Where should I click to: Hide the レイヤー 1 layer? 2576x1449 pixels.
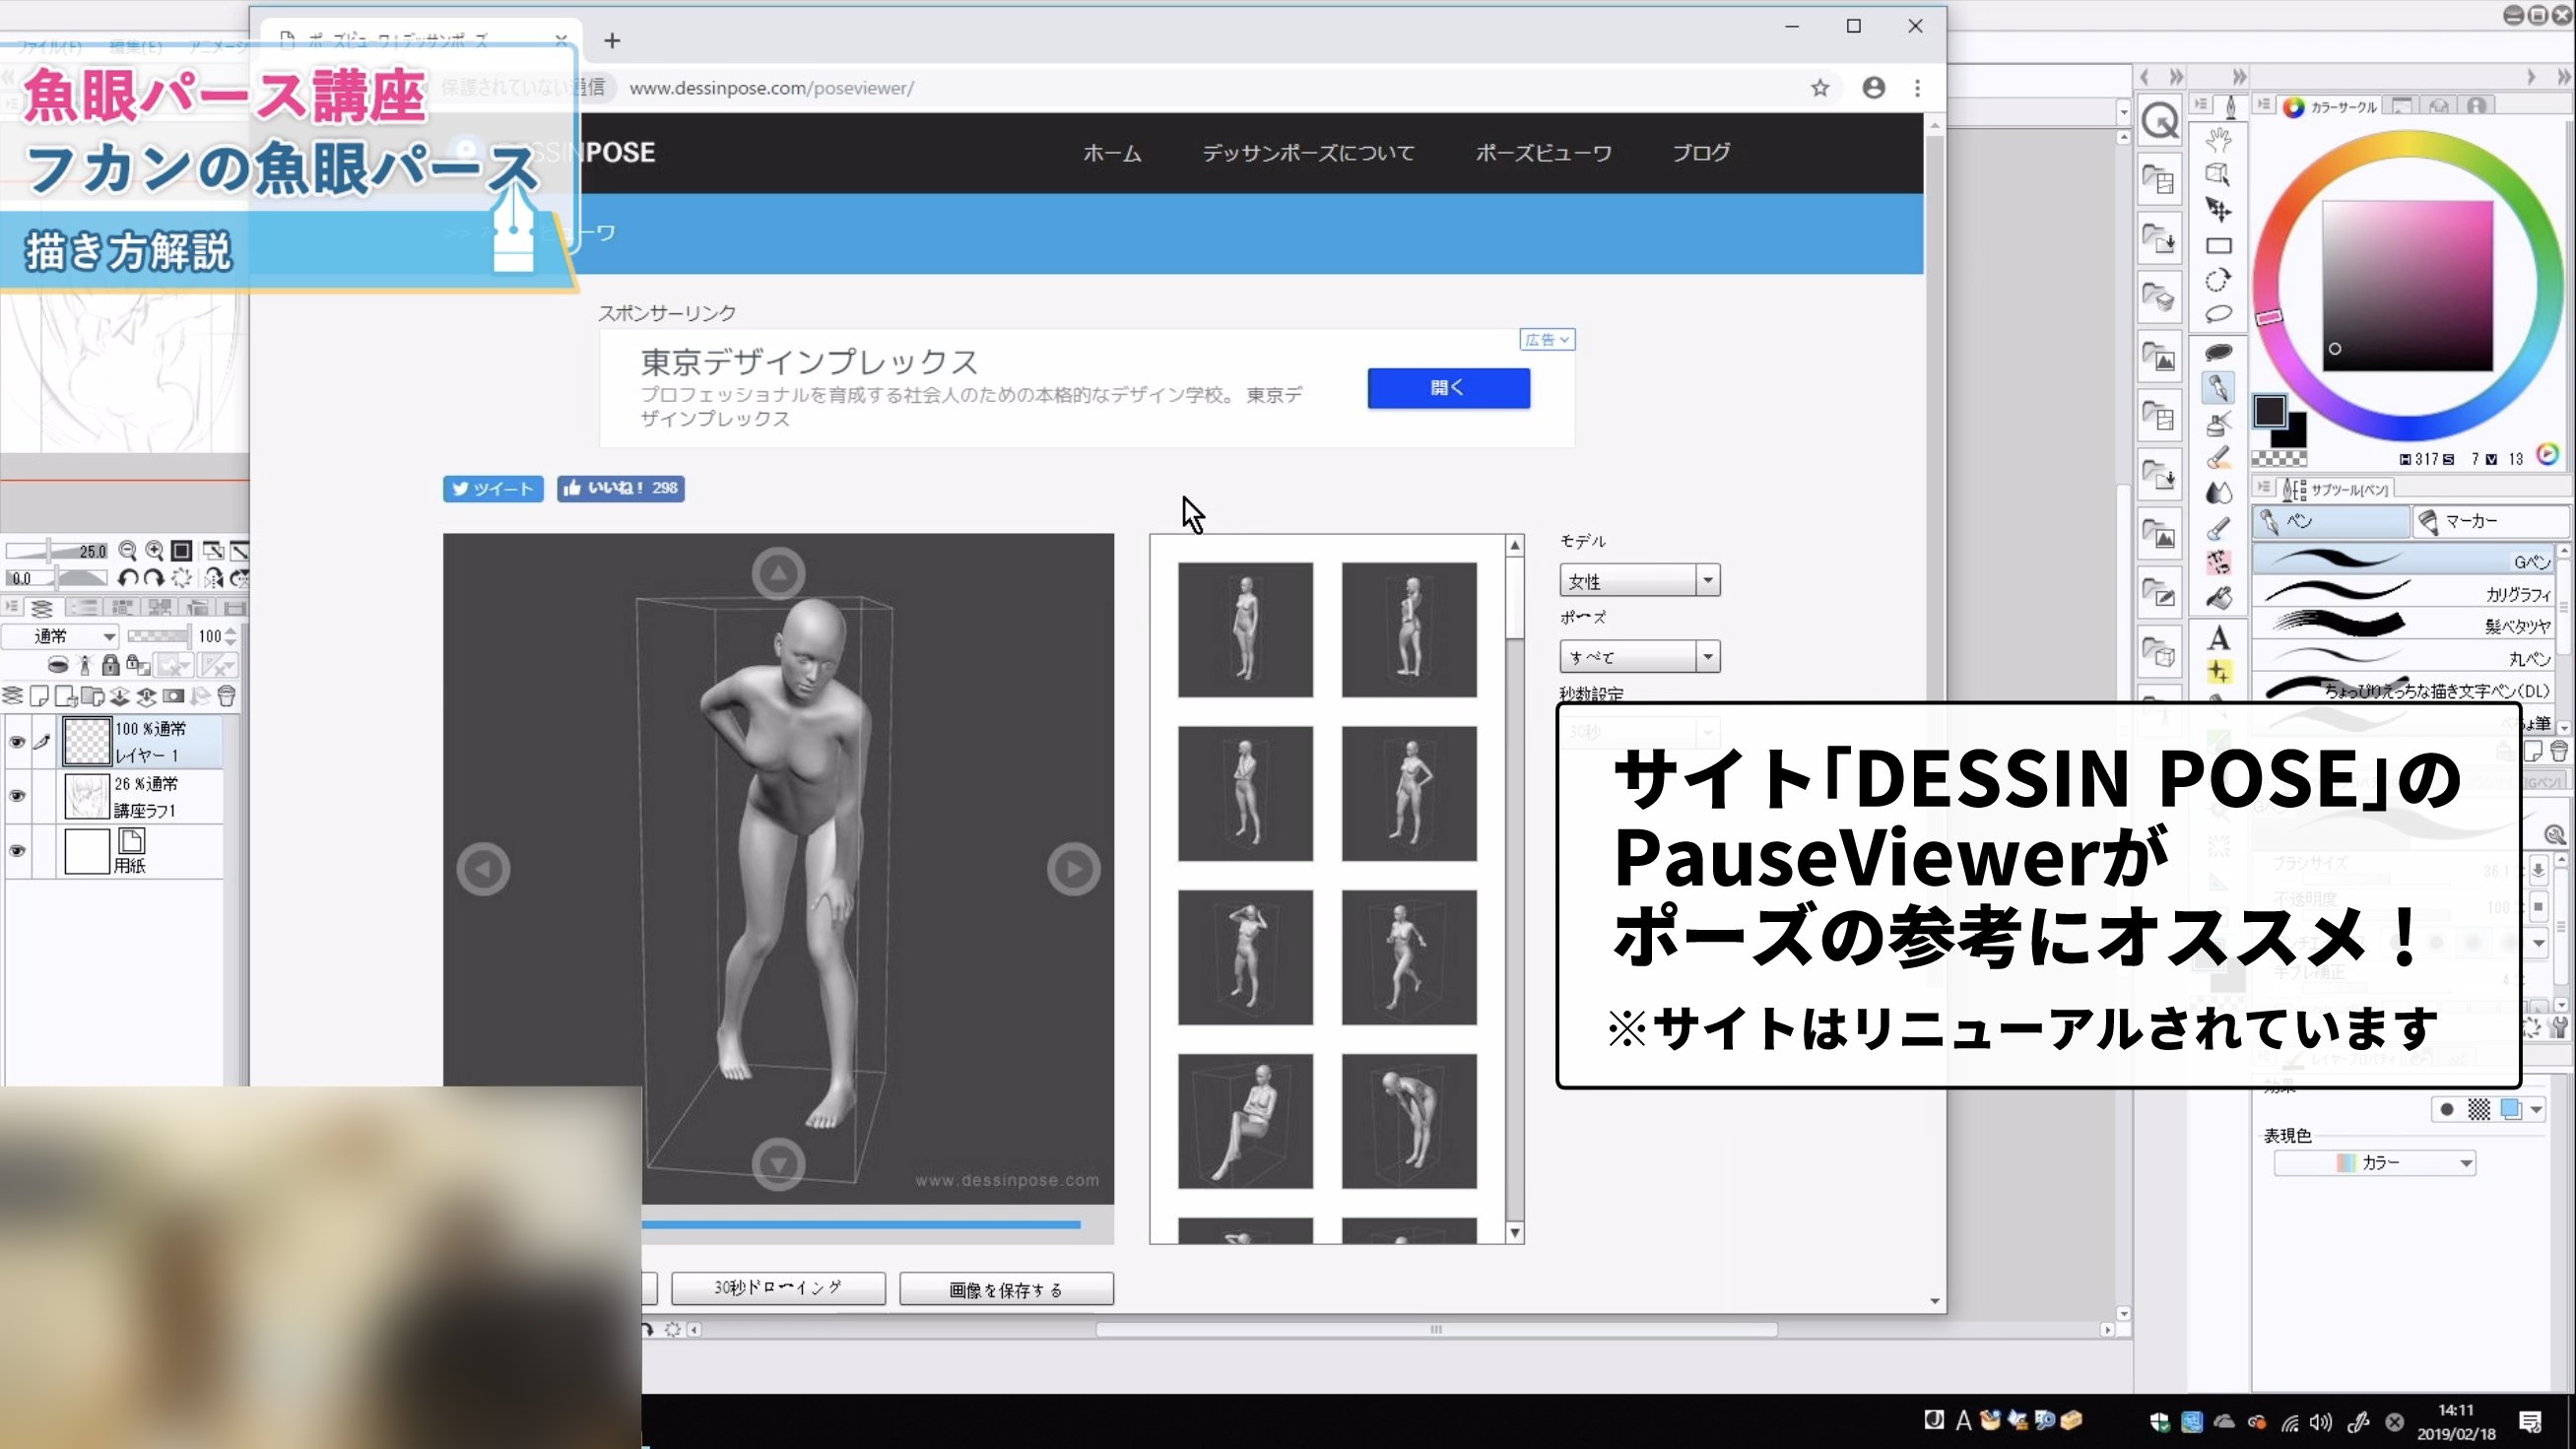17,741
